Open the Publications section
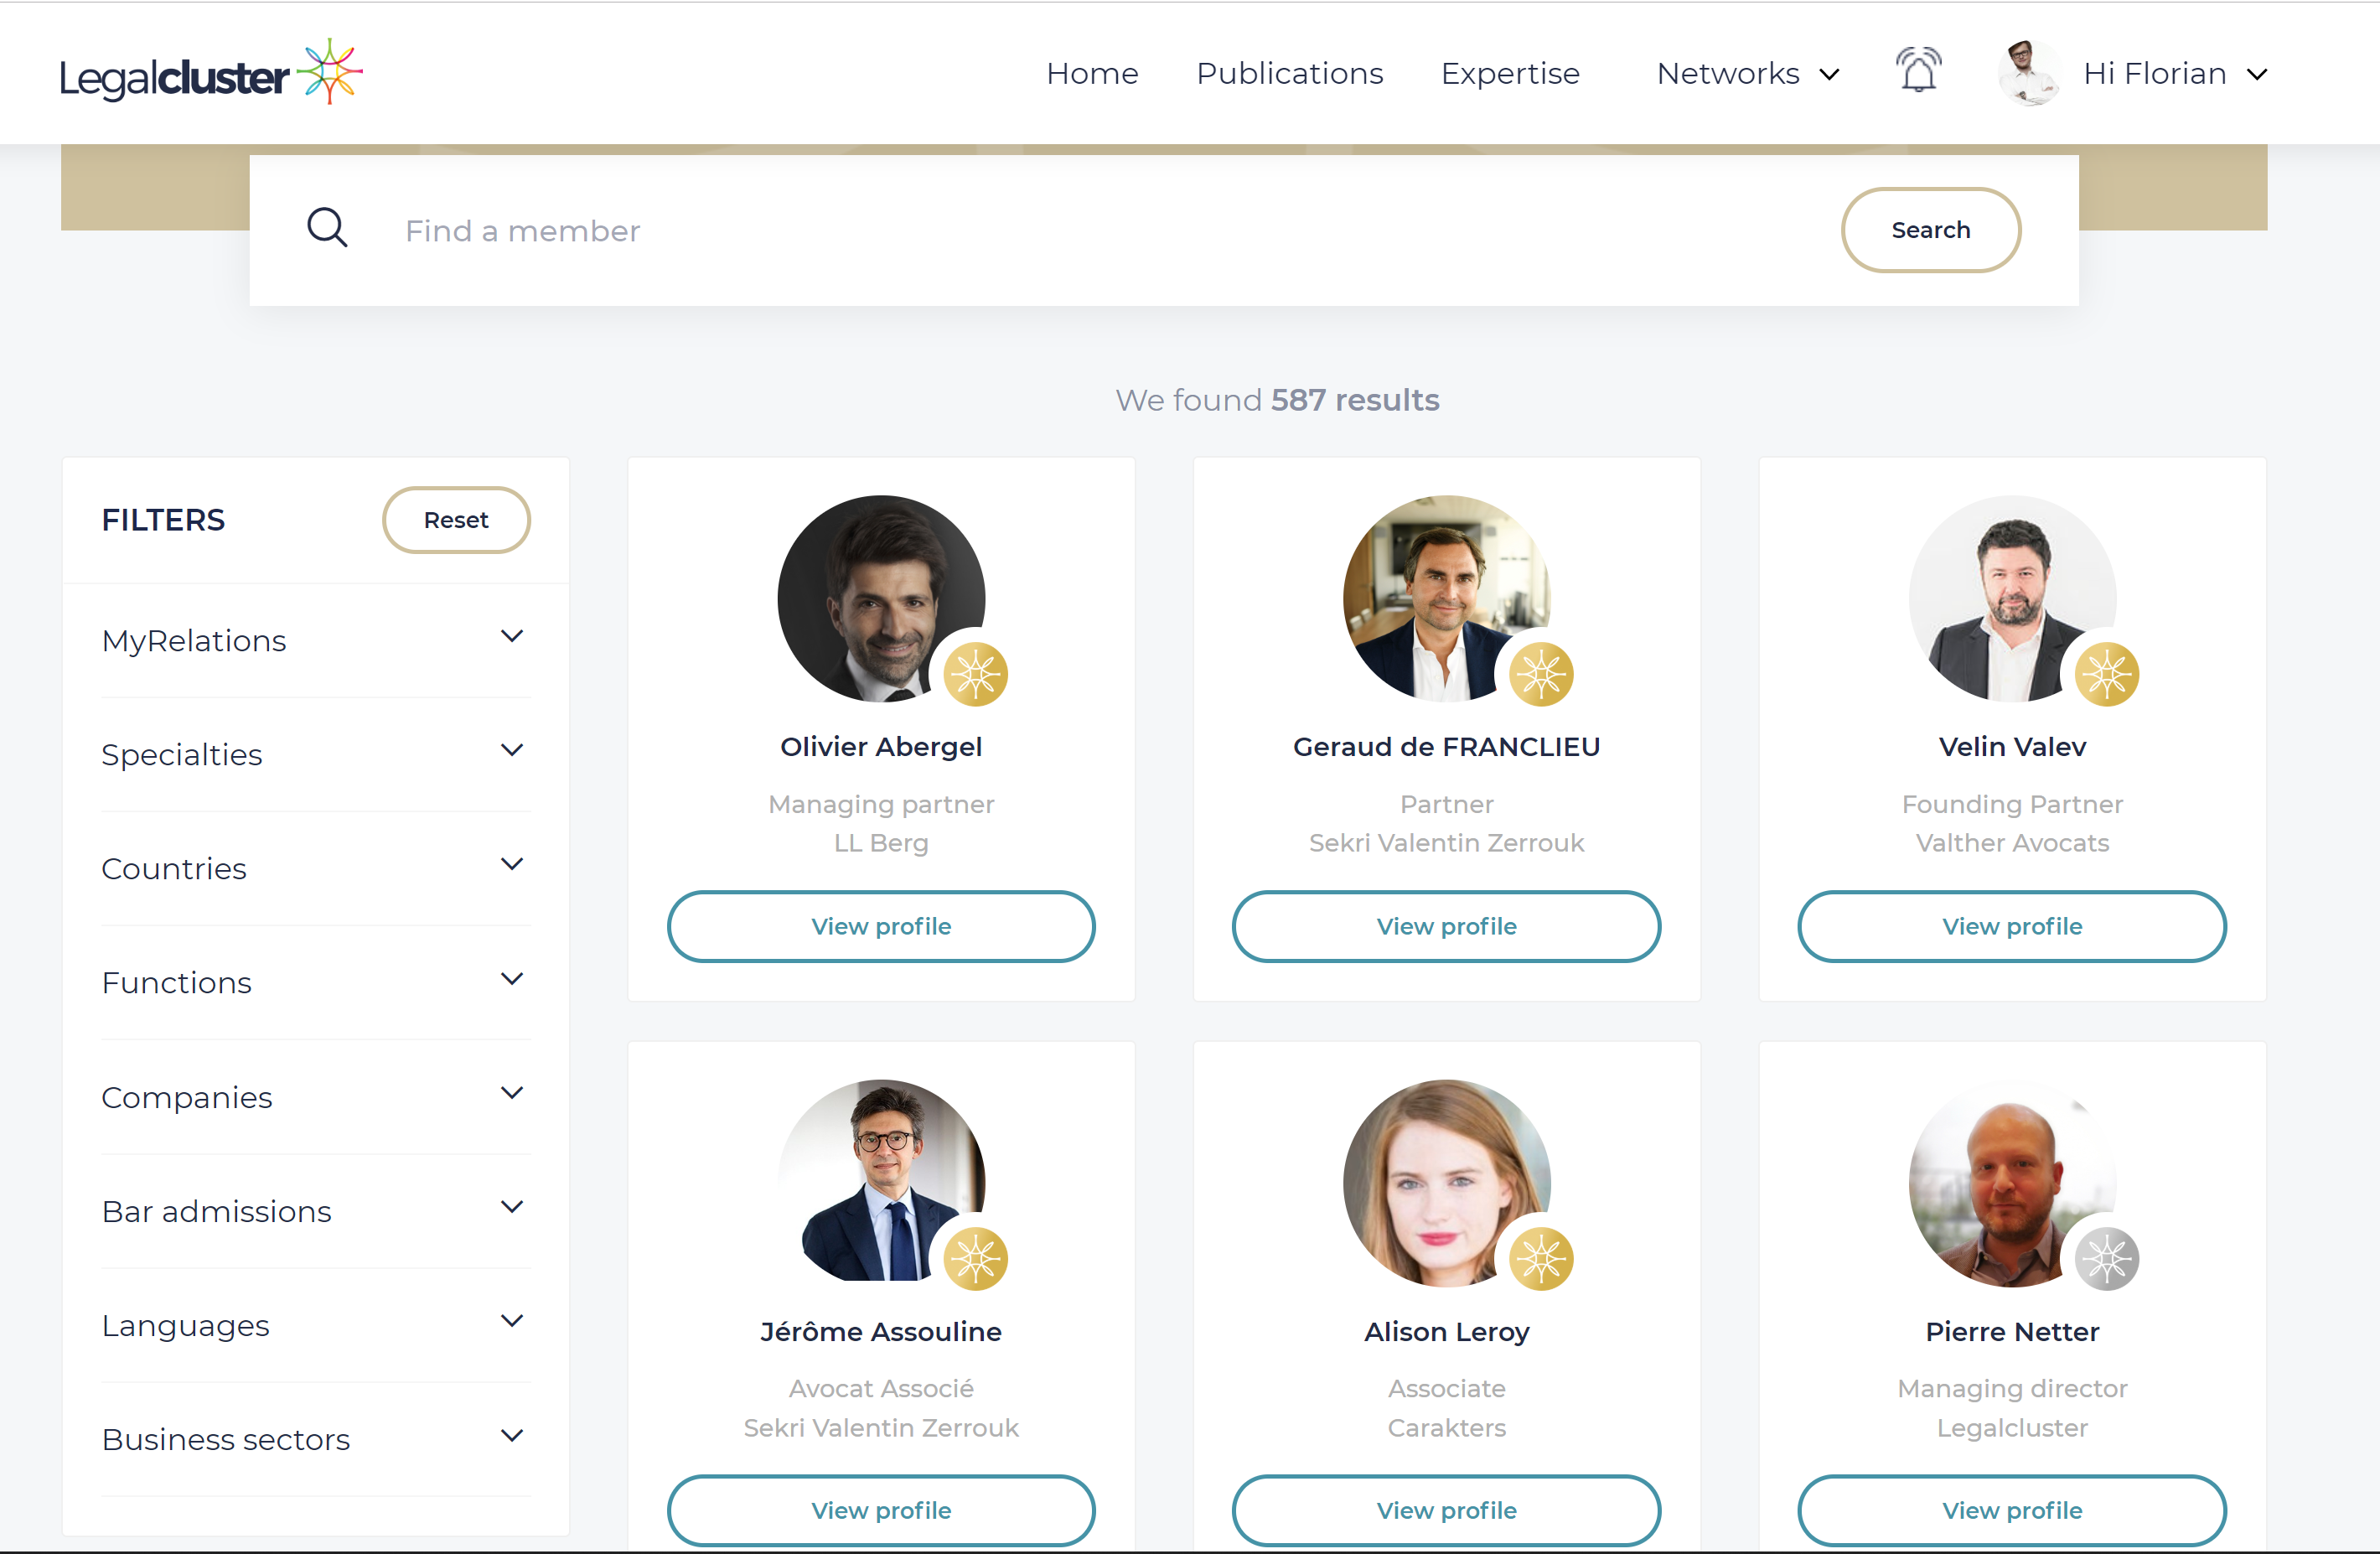 pyautogui.click(x=1289, y=73)
